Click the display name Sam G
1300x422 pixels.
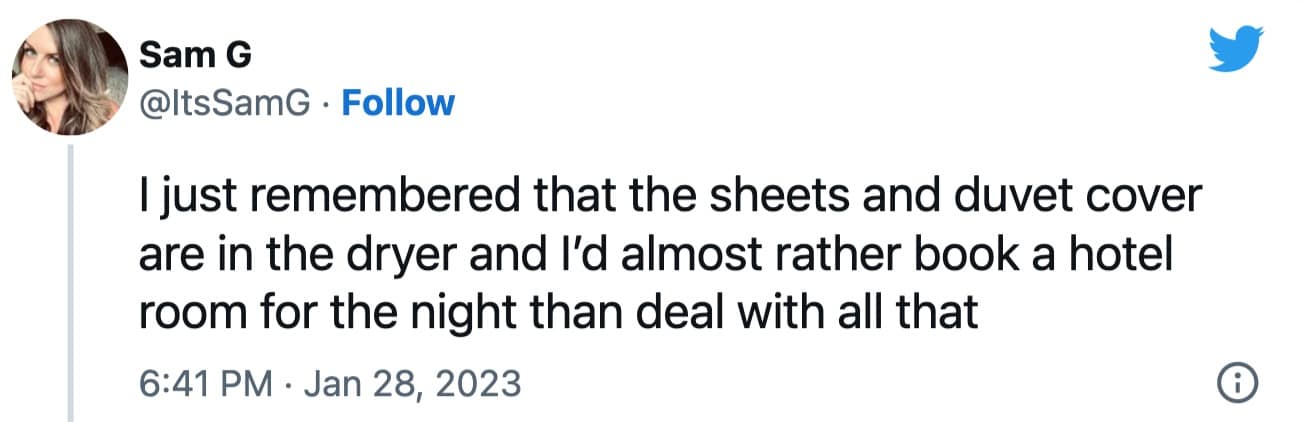pos(182,58)
